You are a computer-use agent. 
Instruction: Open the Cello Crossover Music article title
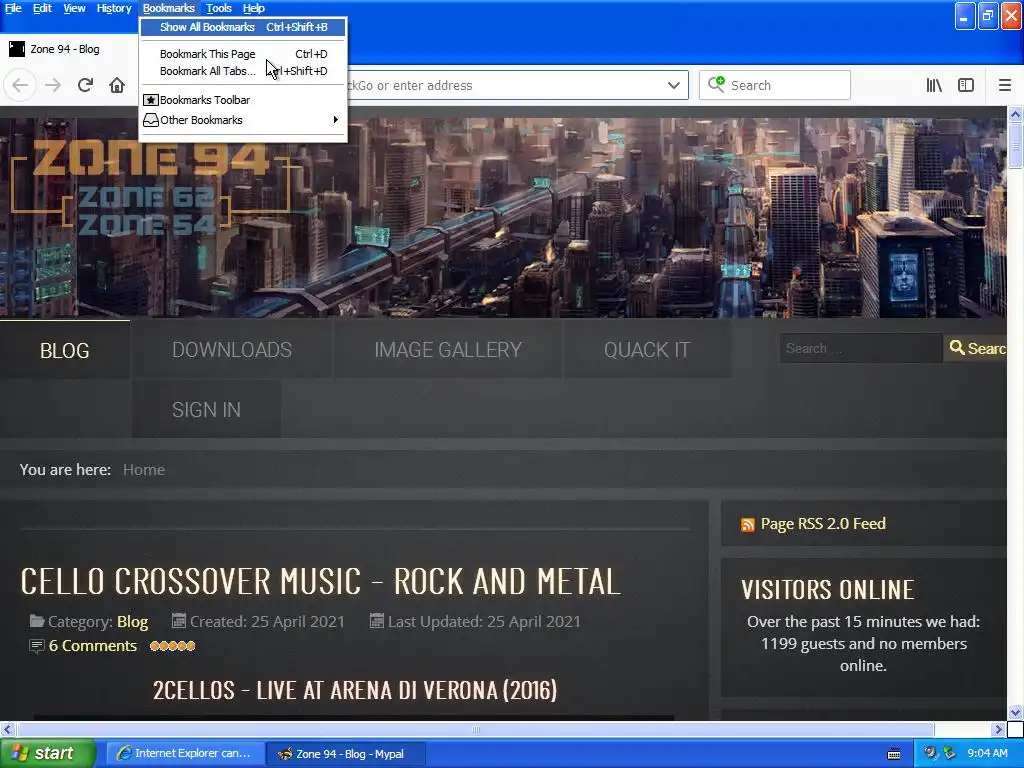(321, 581)
